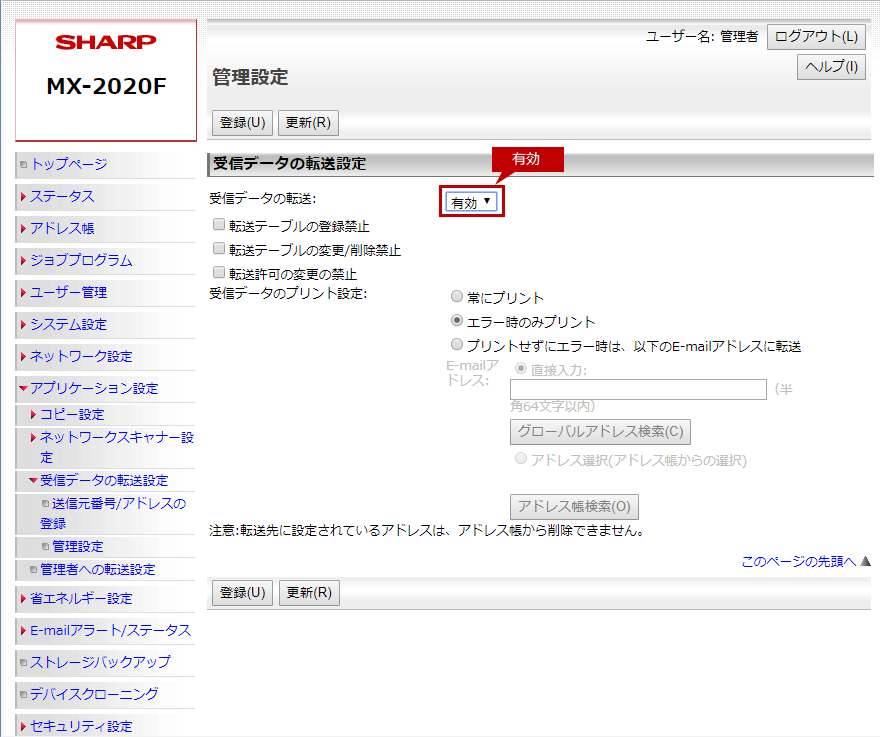Collapse the アプリケーション設定 section

93,388
